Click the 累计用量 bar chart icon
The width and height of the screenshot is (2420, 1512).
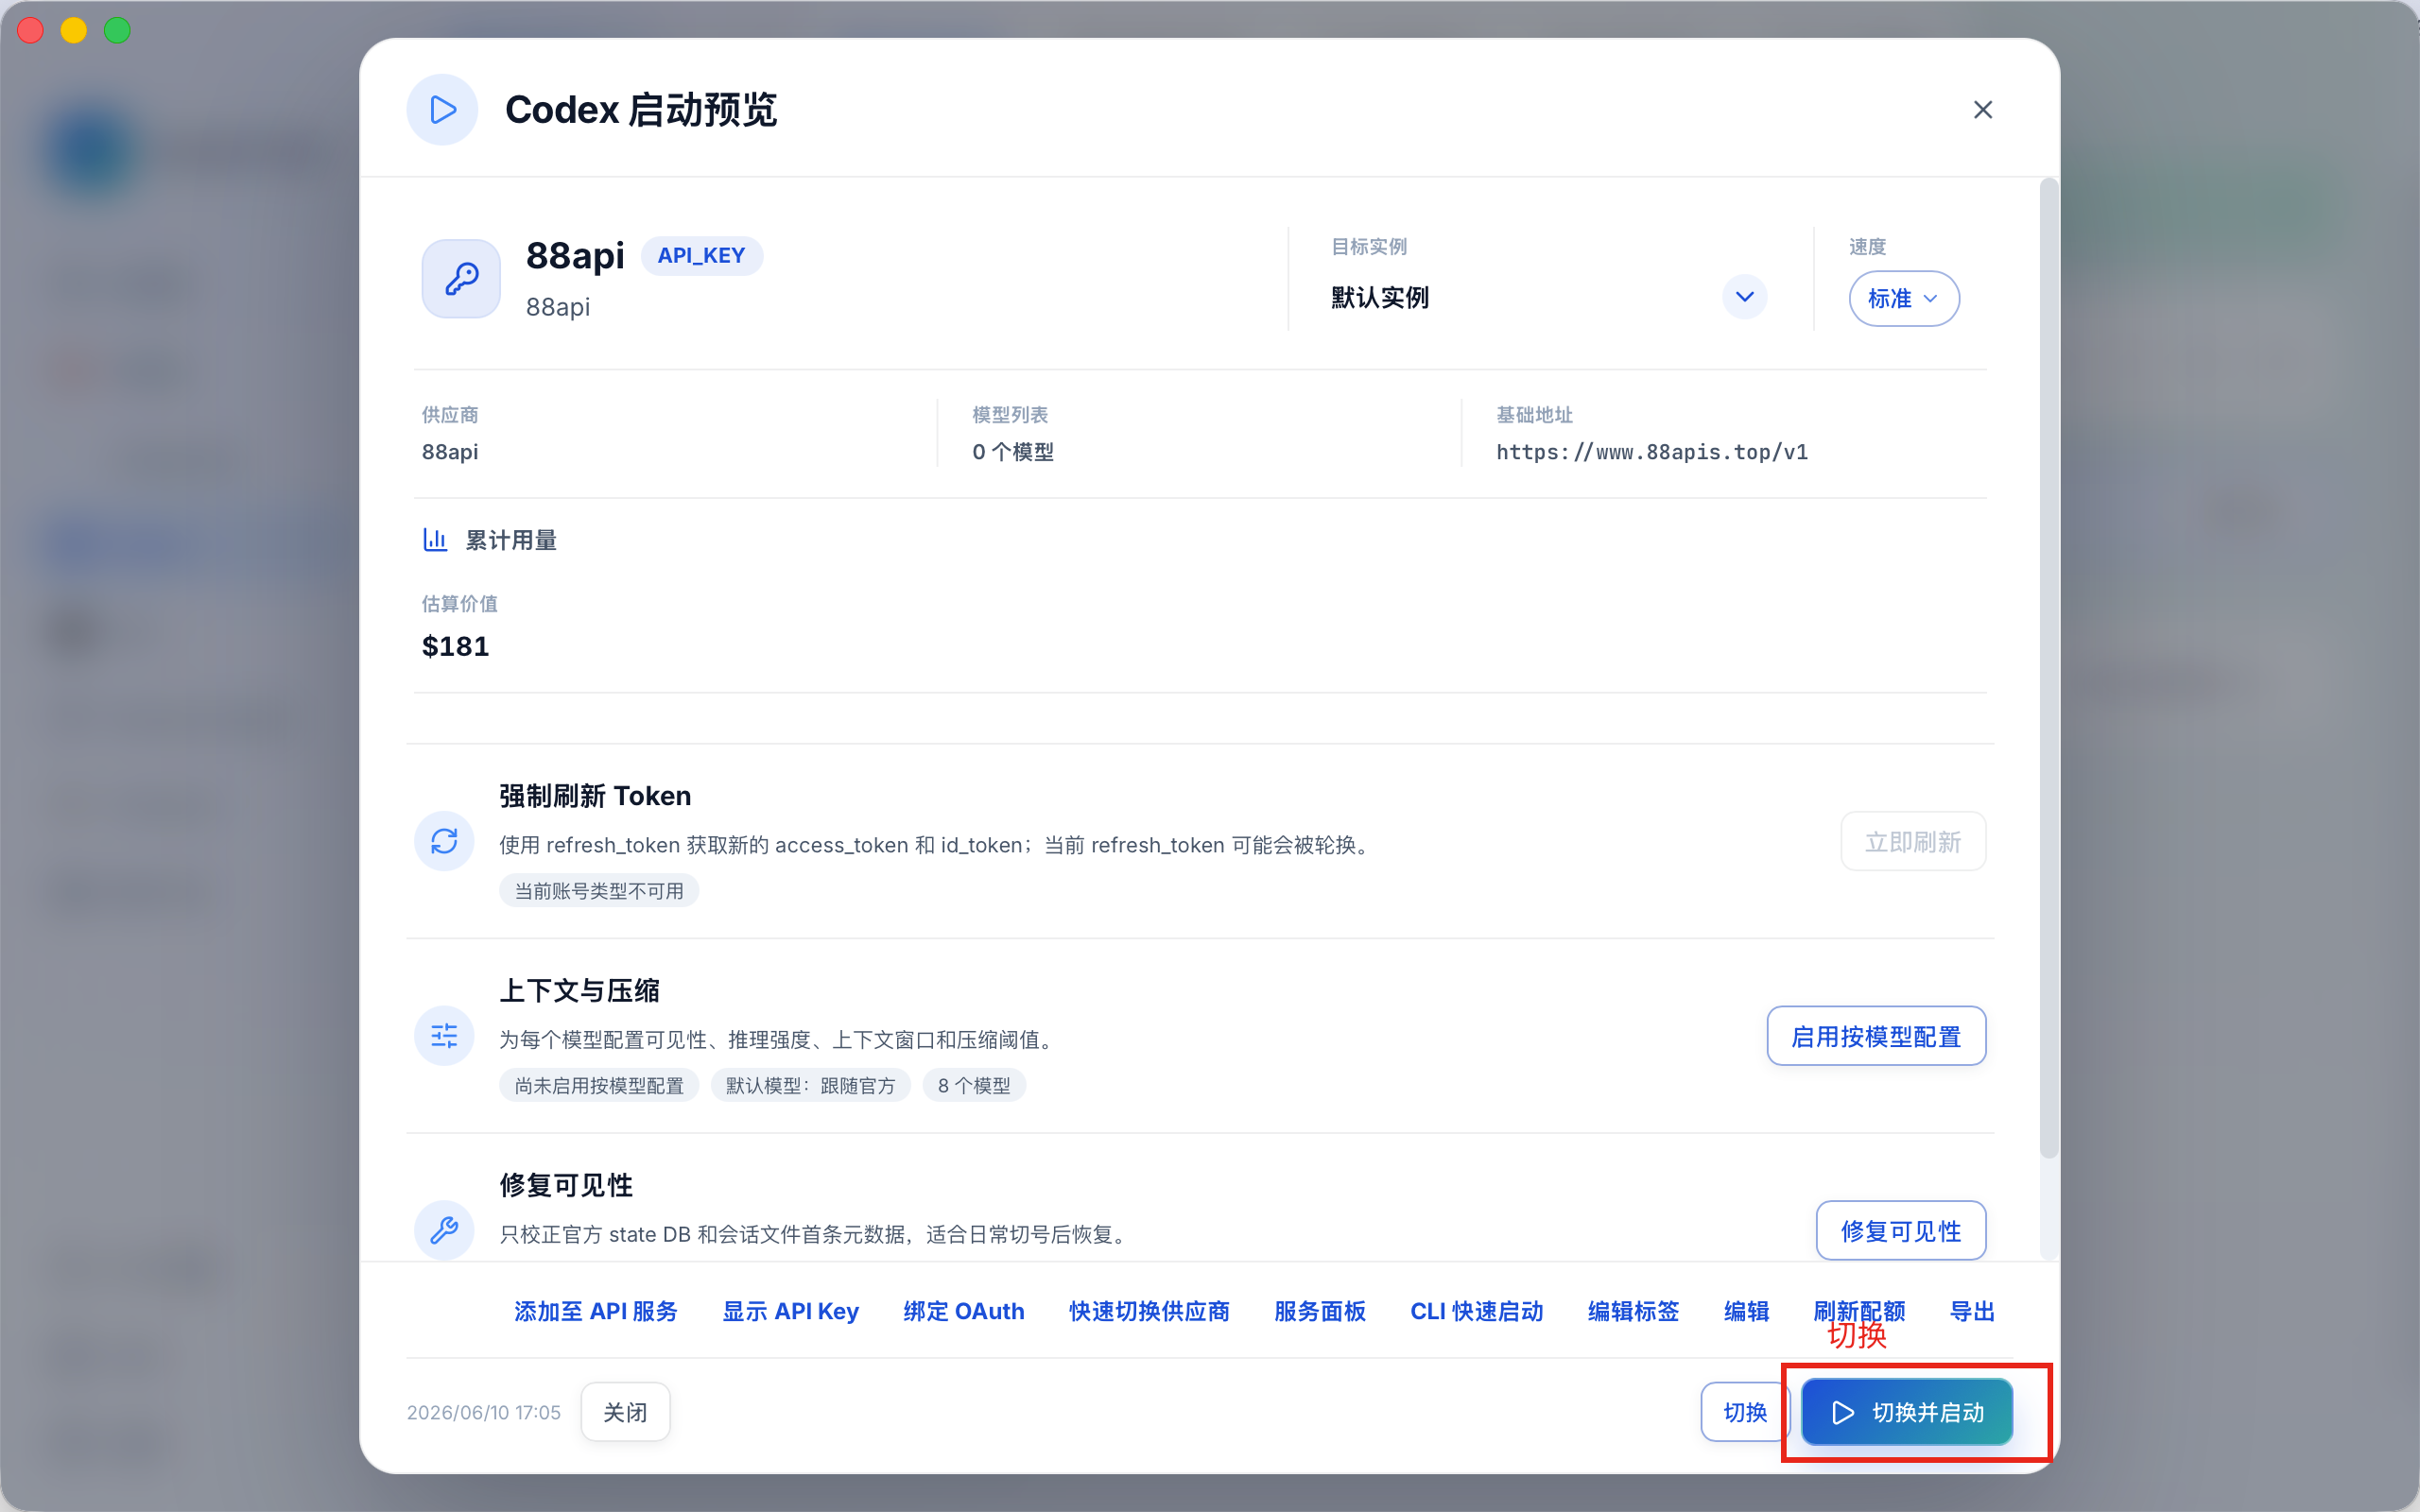pos(435,540)
